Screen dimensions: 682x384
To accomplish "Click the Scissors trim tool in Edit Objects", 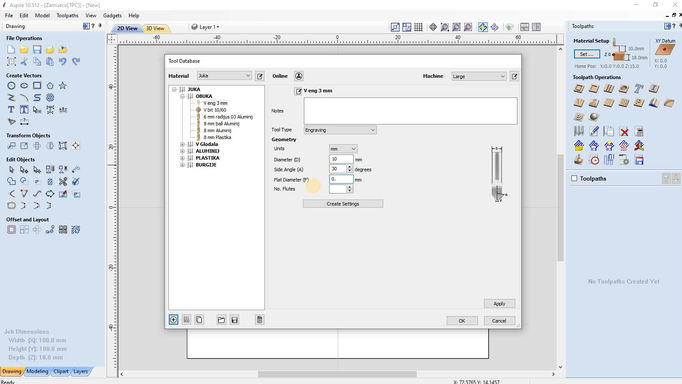I will [63, 181].
